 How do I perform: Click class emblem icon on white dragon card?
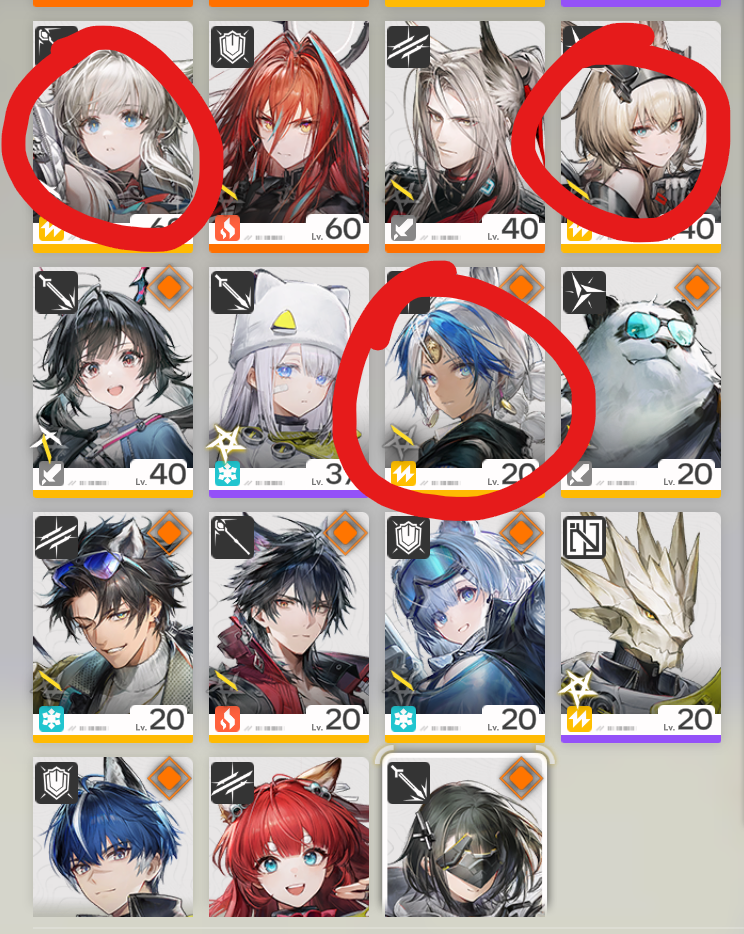click(x=584, y=537)
